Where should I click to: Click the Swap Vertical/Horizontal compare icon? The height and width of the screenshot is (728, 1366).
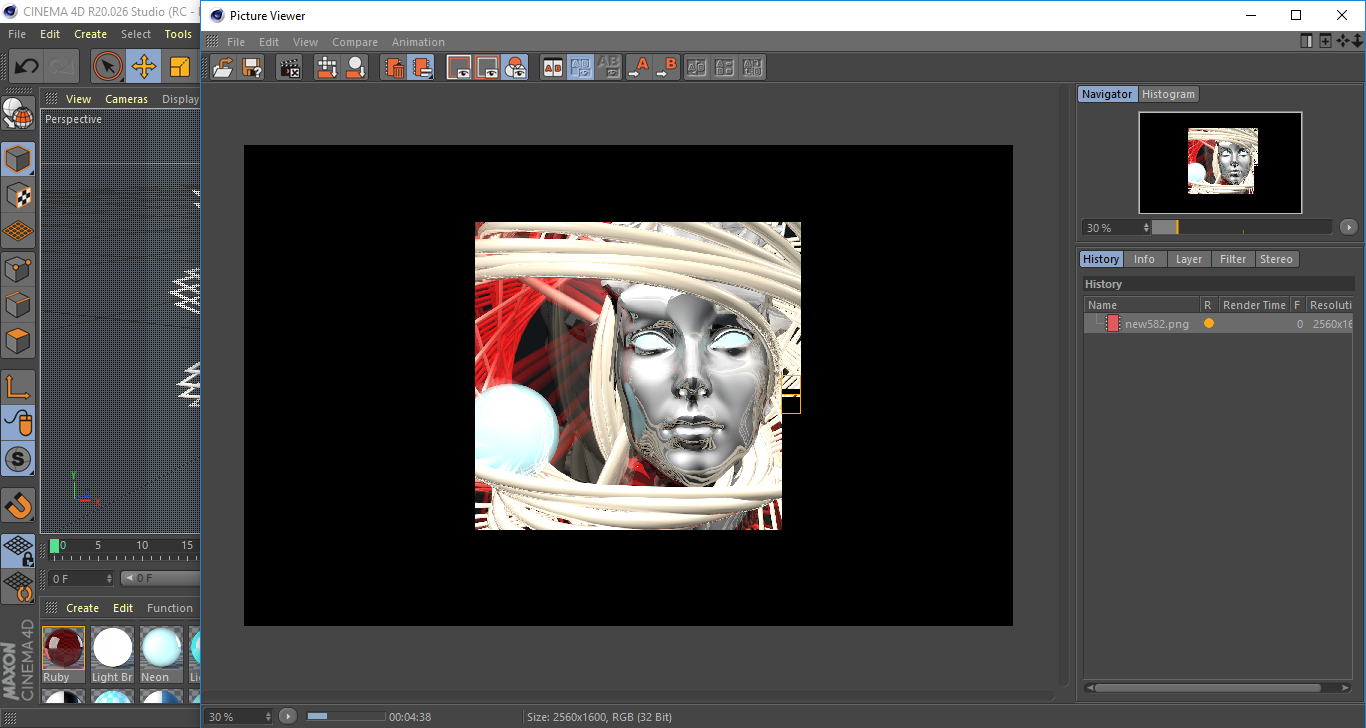[x=697, y=67]
